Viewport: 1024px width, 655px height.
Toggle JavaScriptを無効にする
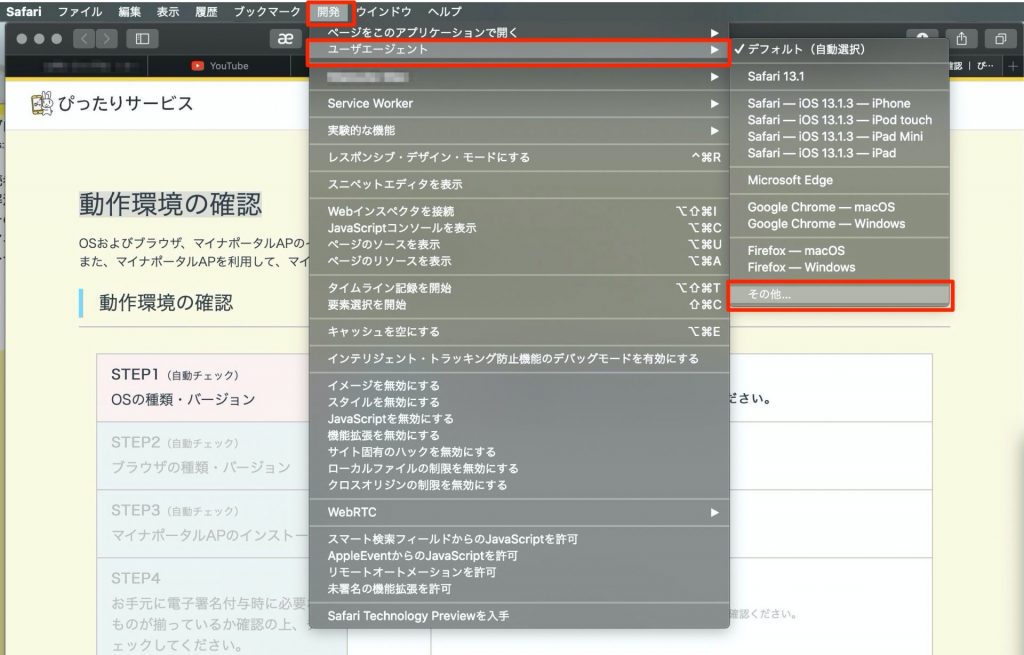519,419
